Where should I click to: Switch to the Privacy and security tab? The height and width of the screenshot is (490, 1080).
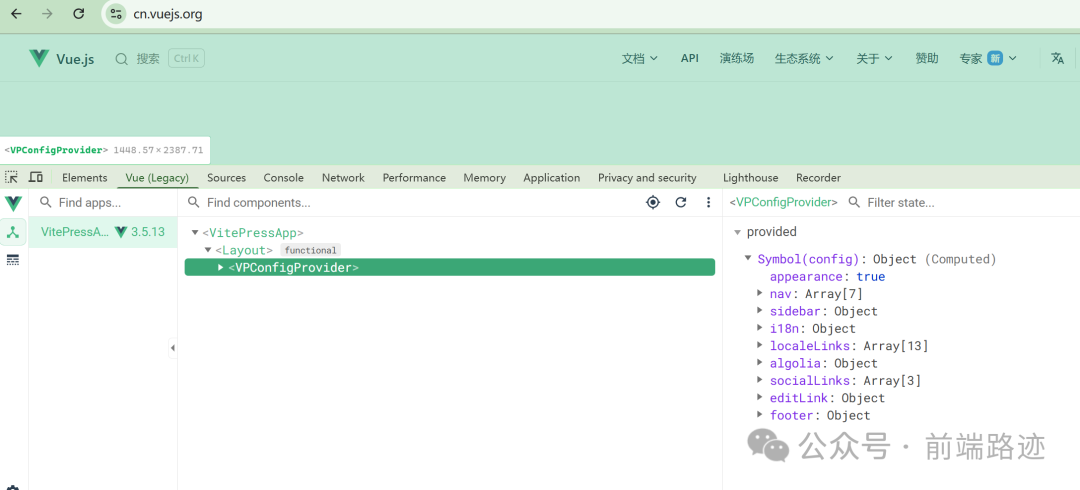[x=647, y=178]
